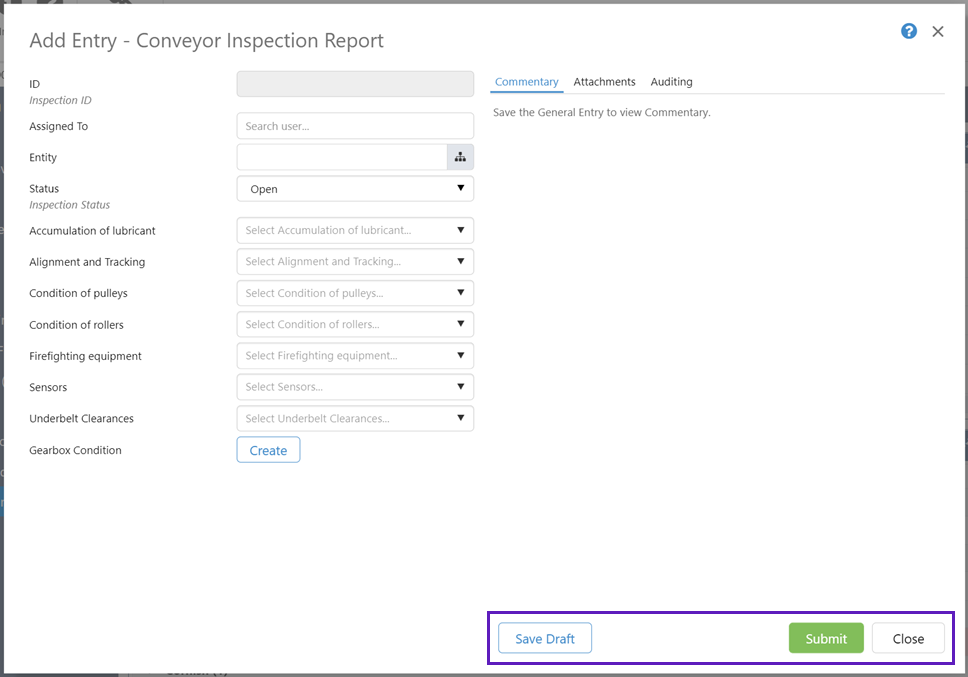
Task: Open the Auditing tab
Action: click(x=671, y=82)
